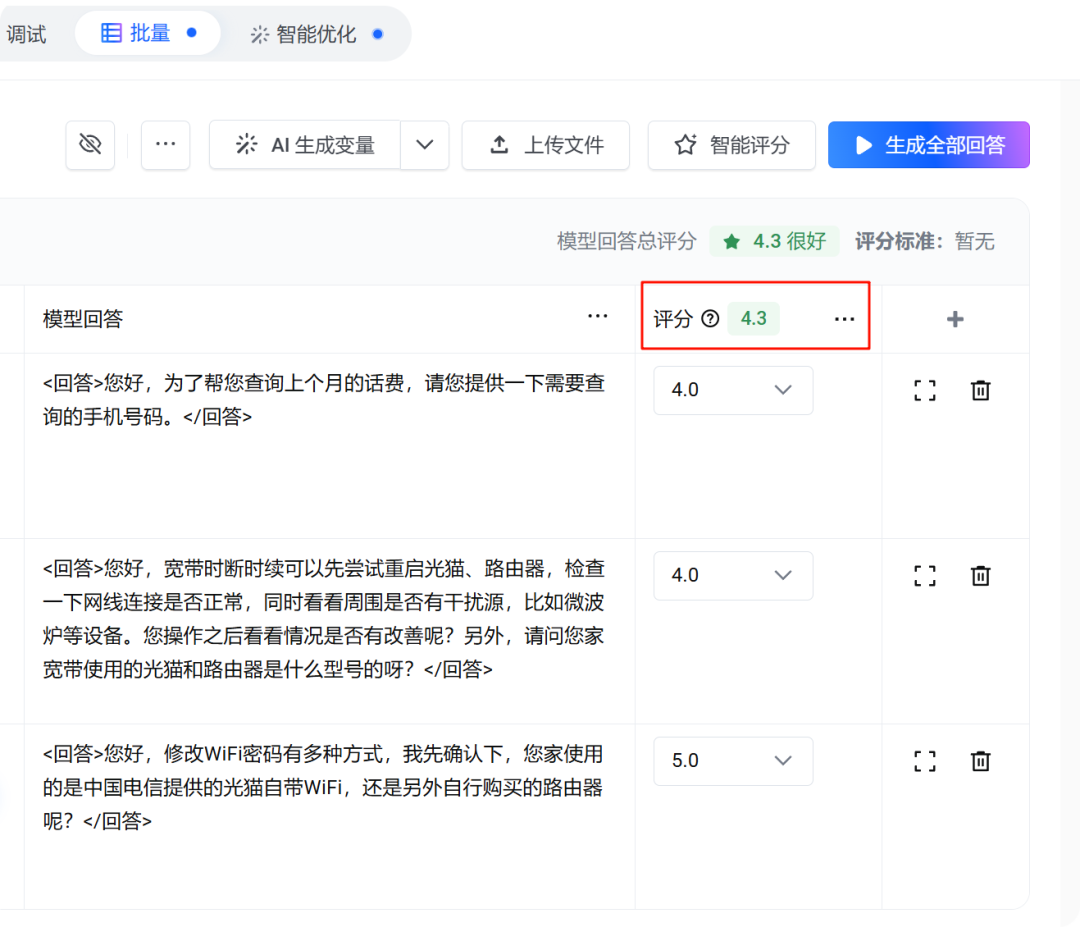Click the 评分 help question-mark icon

point(710,319)
